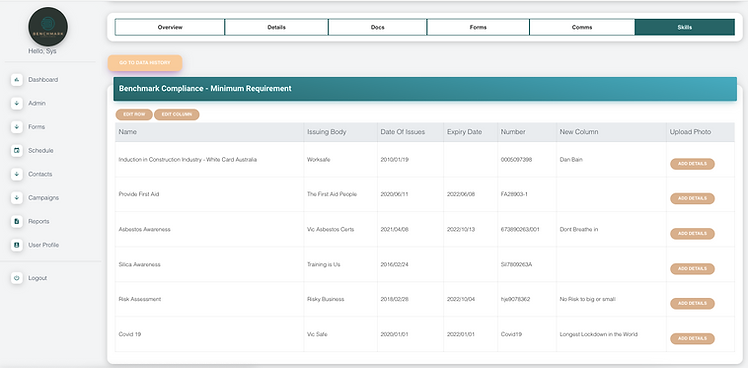Add details for White Card Australia row

[692, 164]
